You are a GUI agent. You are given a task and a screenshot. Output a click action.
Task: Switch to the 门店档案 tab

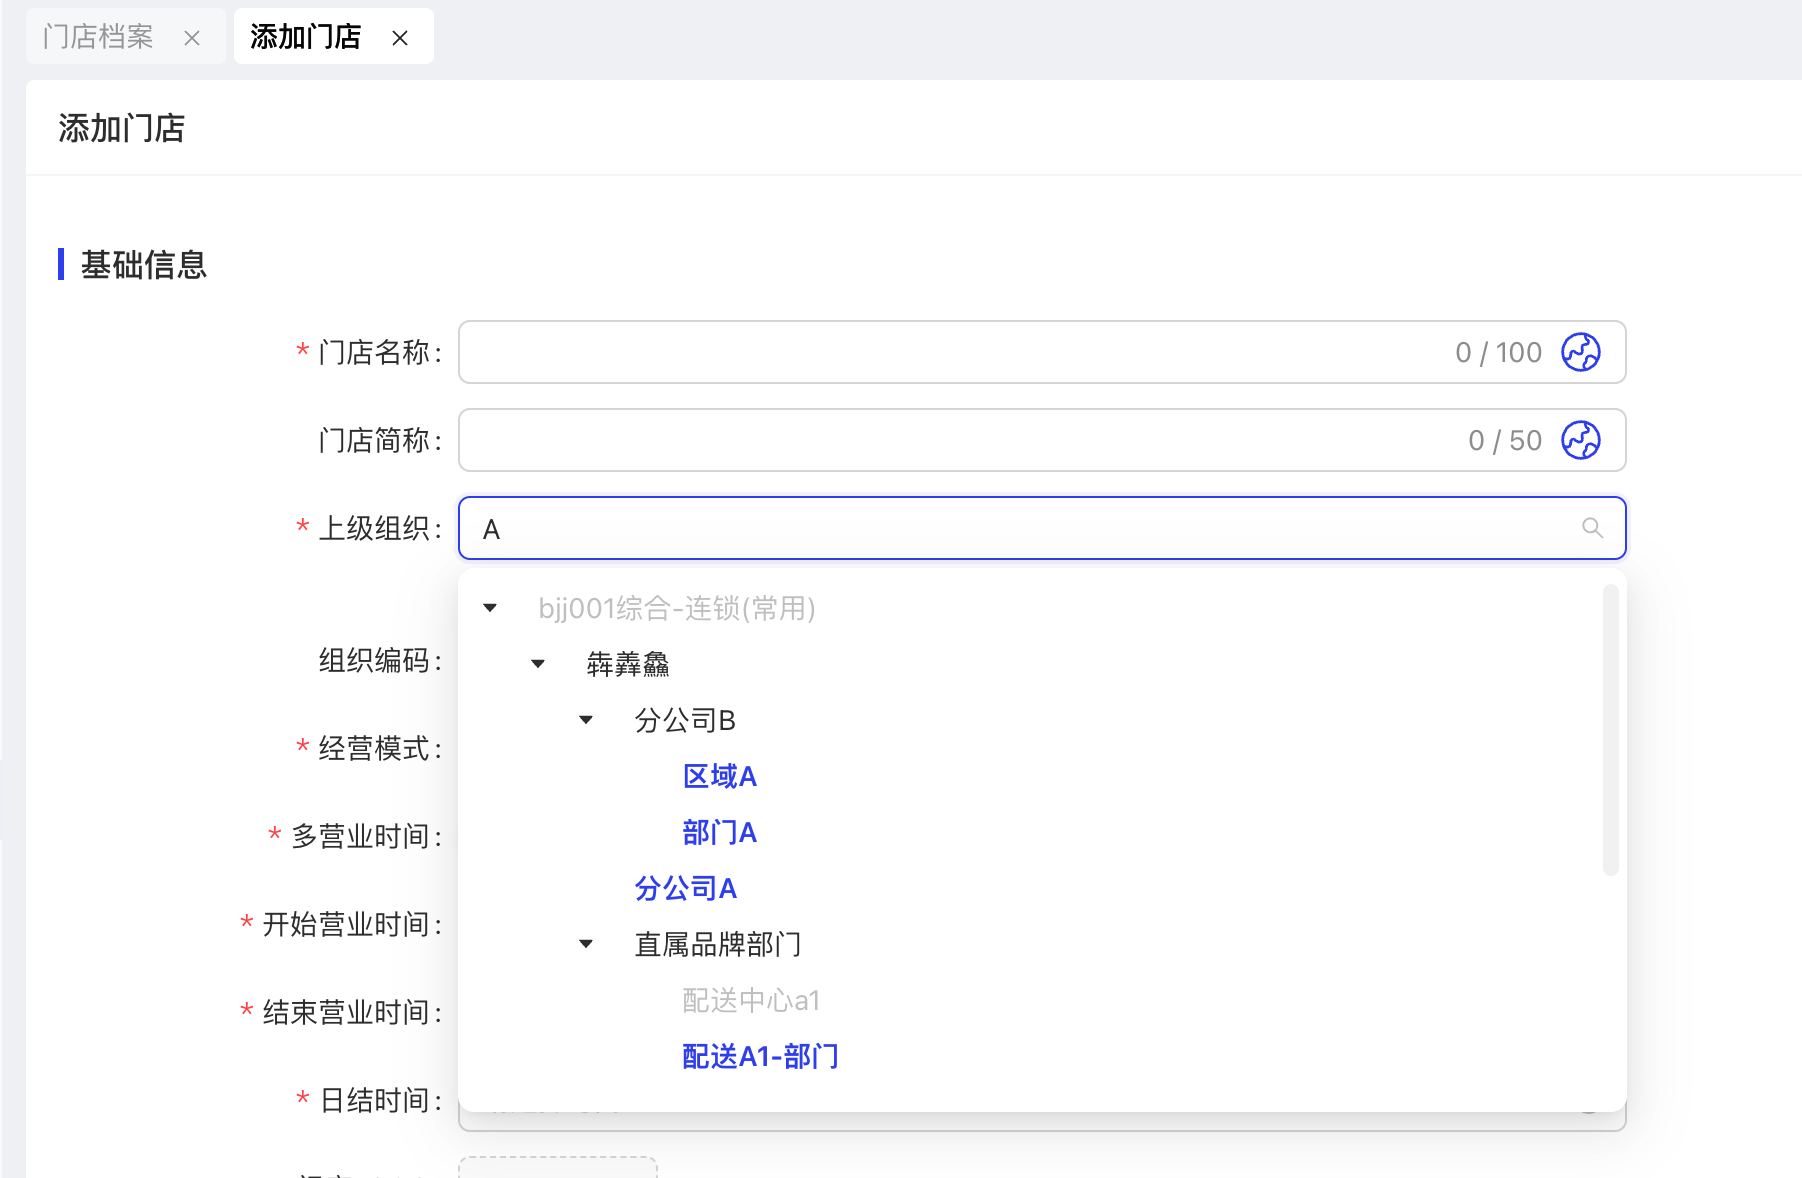(x=98, y=37)
